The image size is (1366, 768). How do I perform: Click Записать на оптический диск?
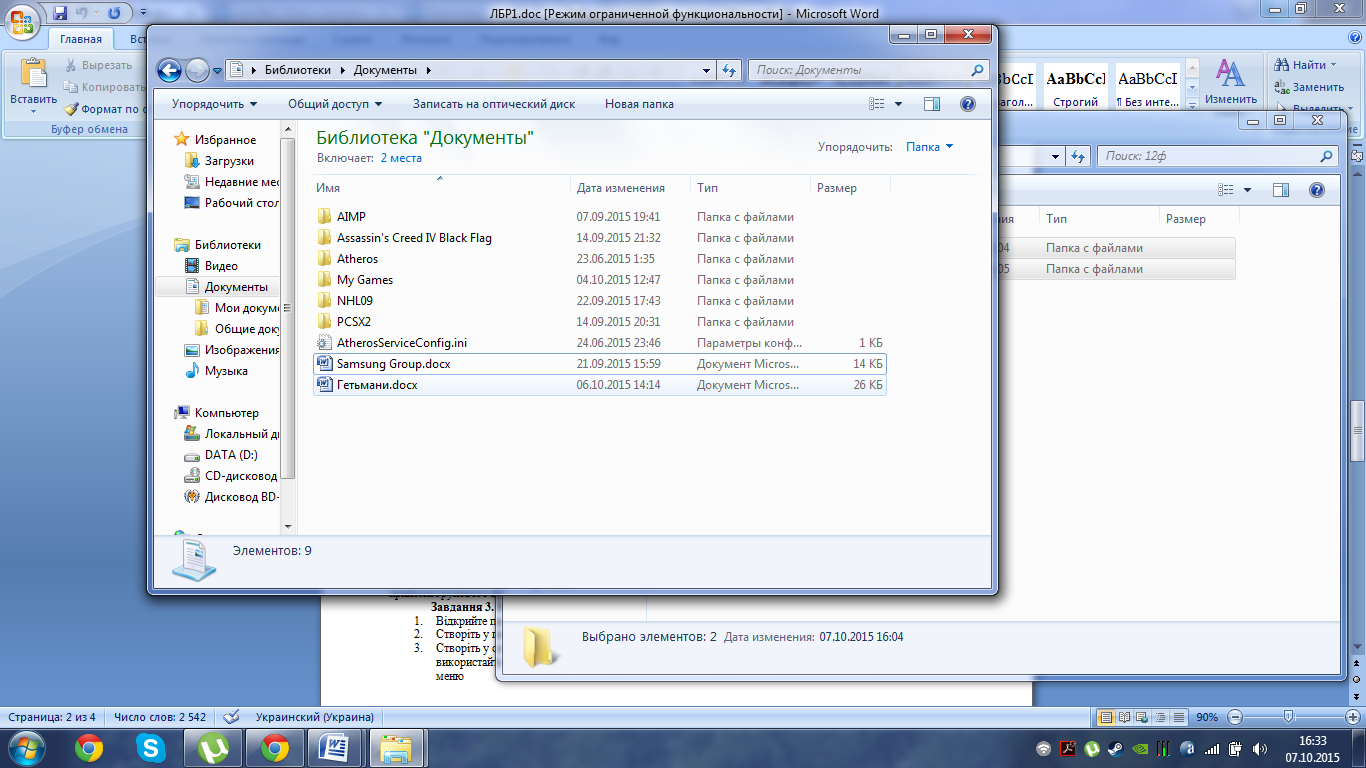(494, 104)
